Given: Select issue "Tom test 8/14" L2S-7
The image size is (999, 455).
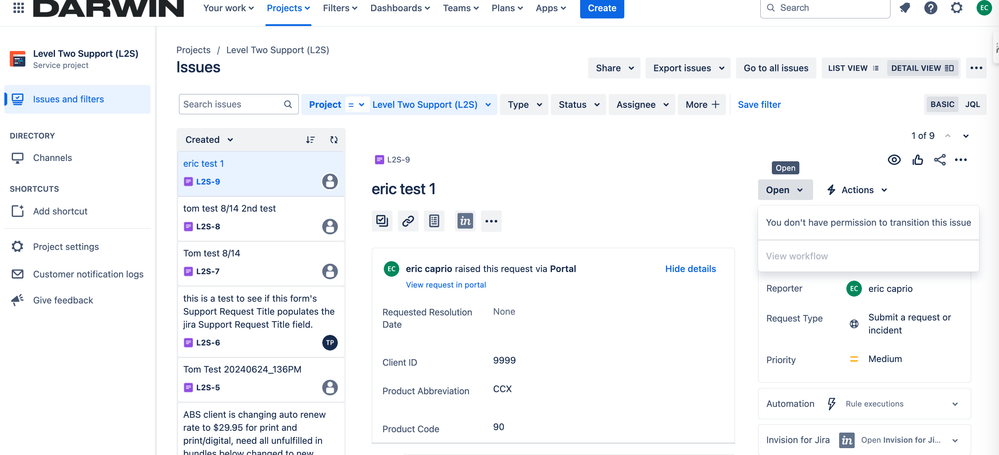Looking at the screenshot, I should click(x=261, y=263).
